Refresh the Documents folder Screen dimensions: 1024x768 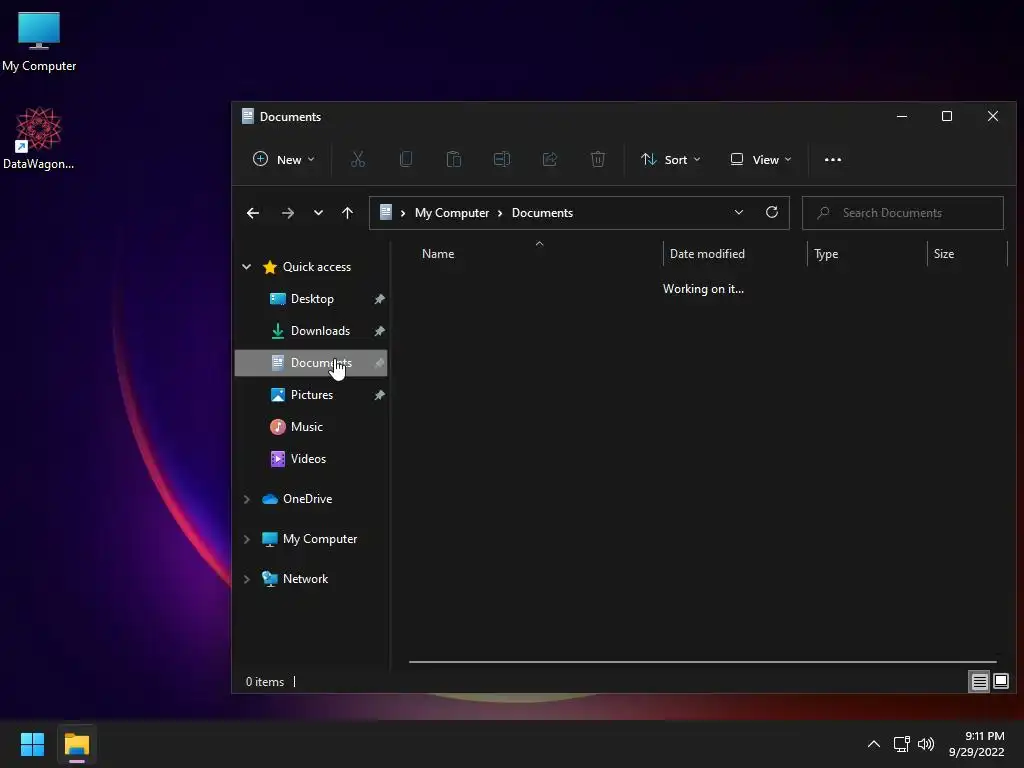772,213
